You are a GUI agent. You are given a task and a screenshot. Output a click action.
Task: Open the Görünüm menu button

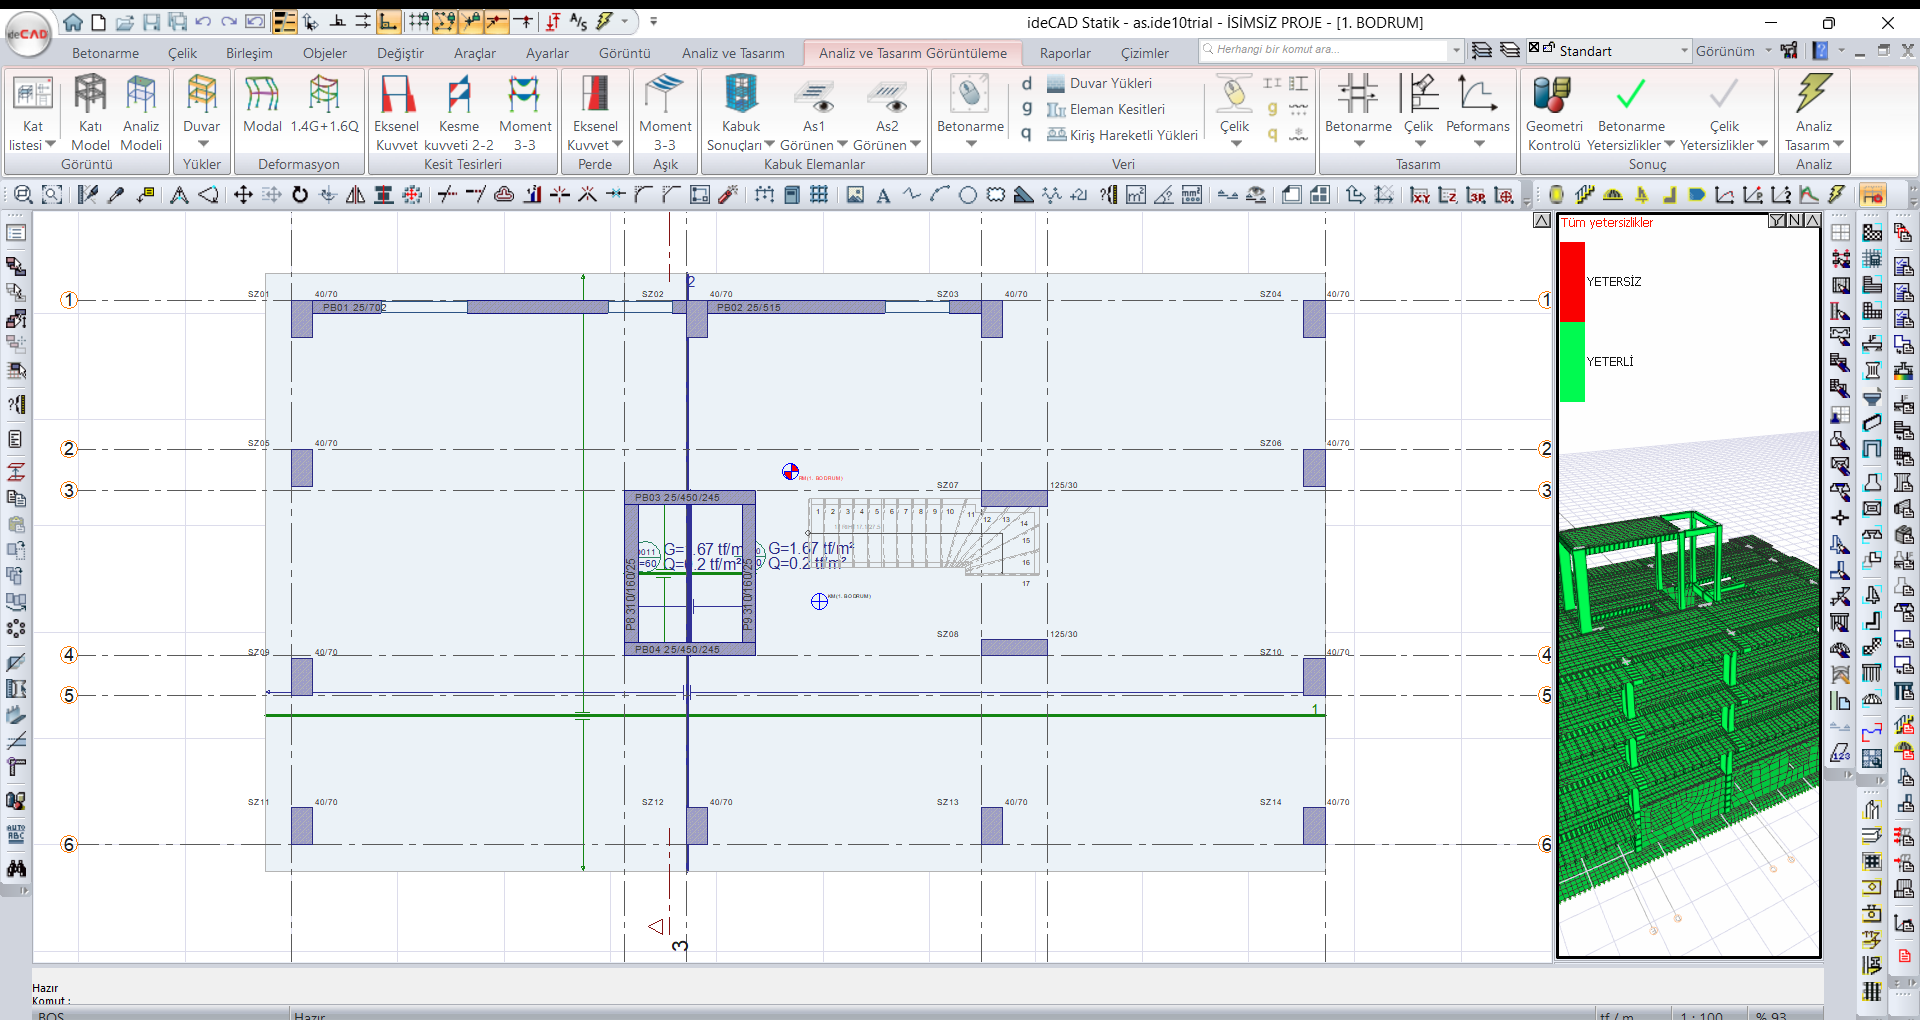coord(1732,51)
